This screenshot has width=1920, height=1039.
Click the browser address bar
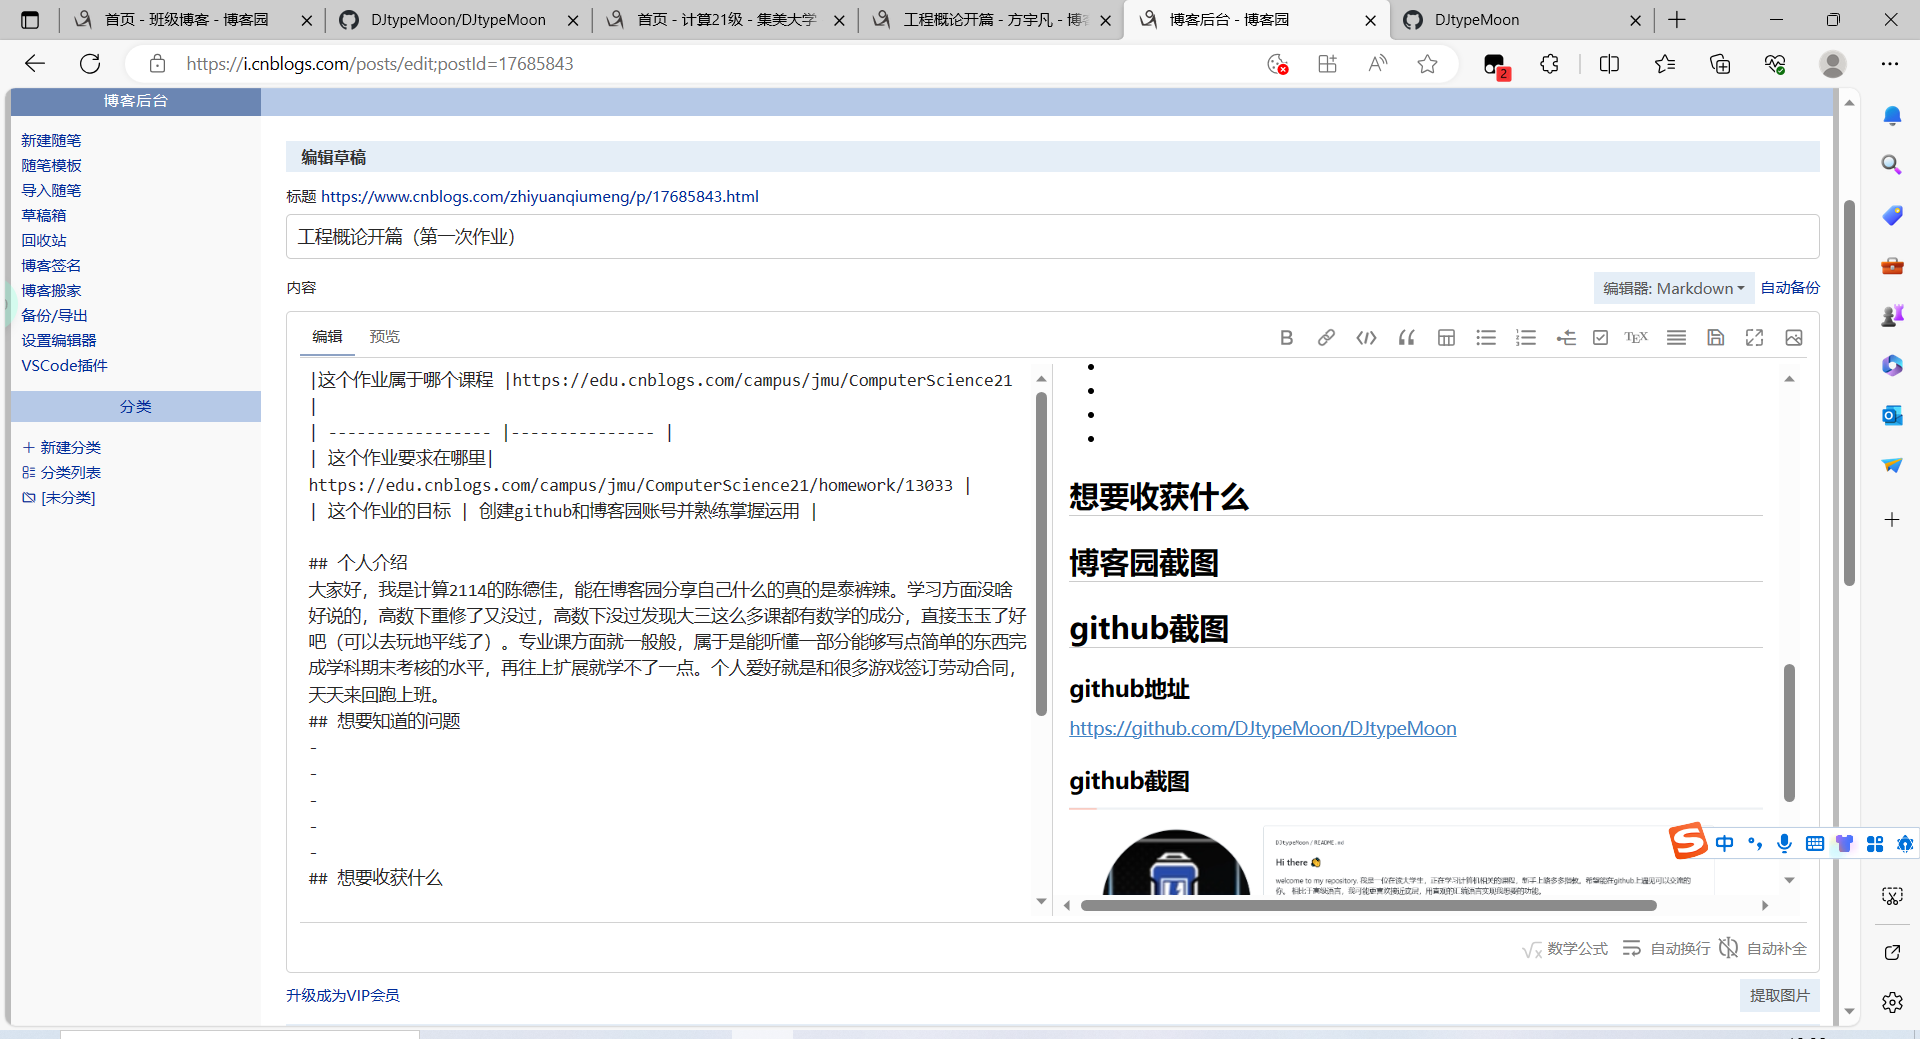[x=700, y=64]
